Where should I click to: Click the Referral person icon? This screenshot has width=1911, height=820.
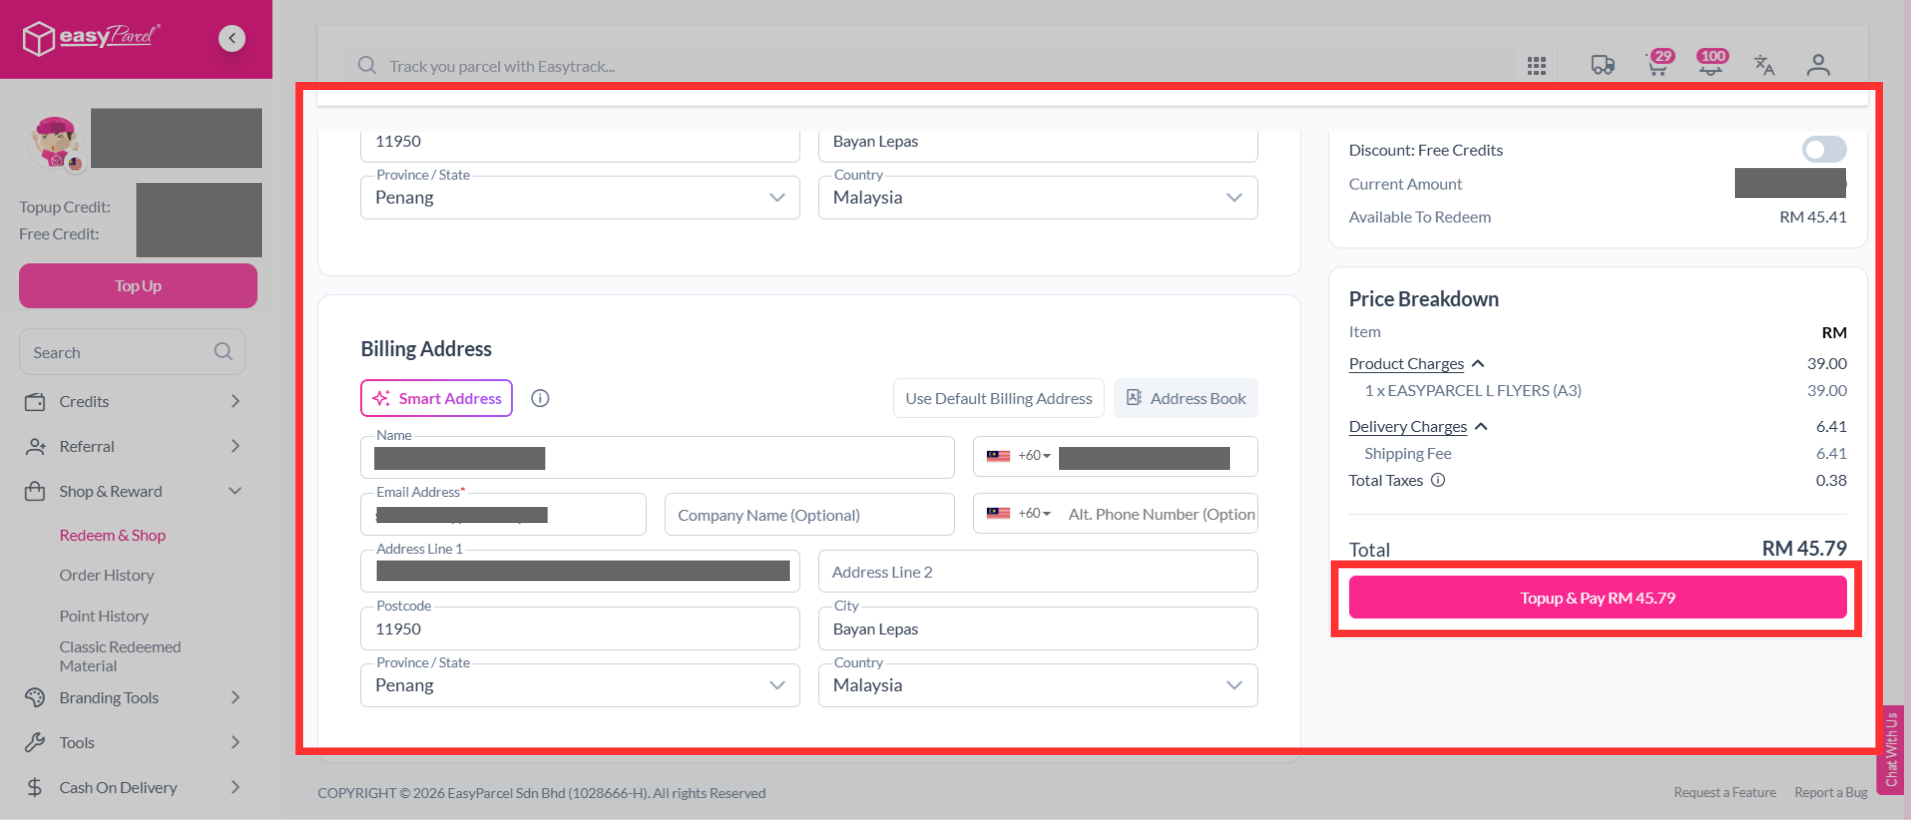[x=35, y=447]
